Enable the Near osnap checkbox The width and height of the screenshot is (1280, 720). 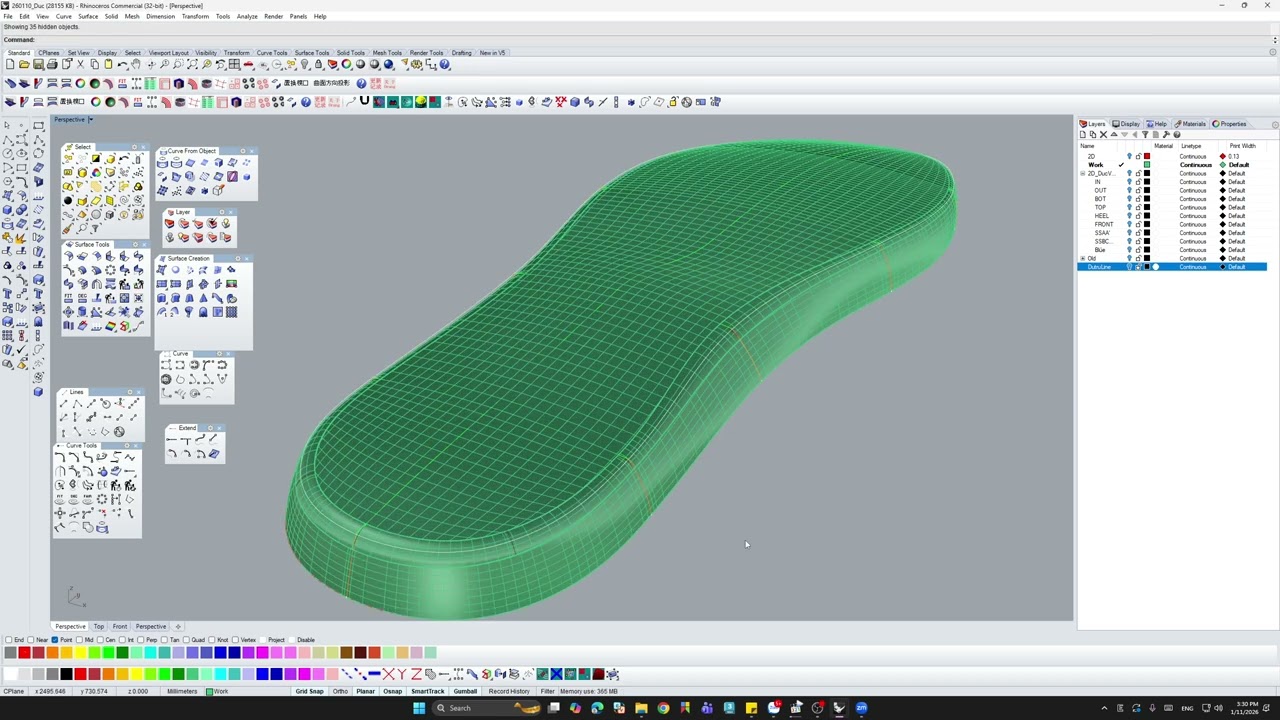33,640
